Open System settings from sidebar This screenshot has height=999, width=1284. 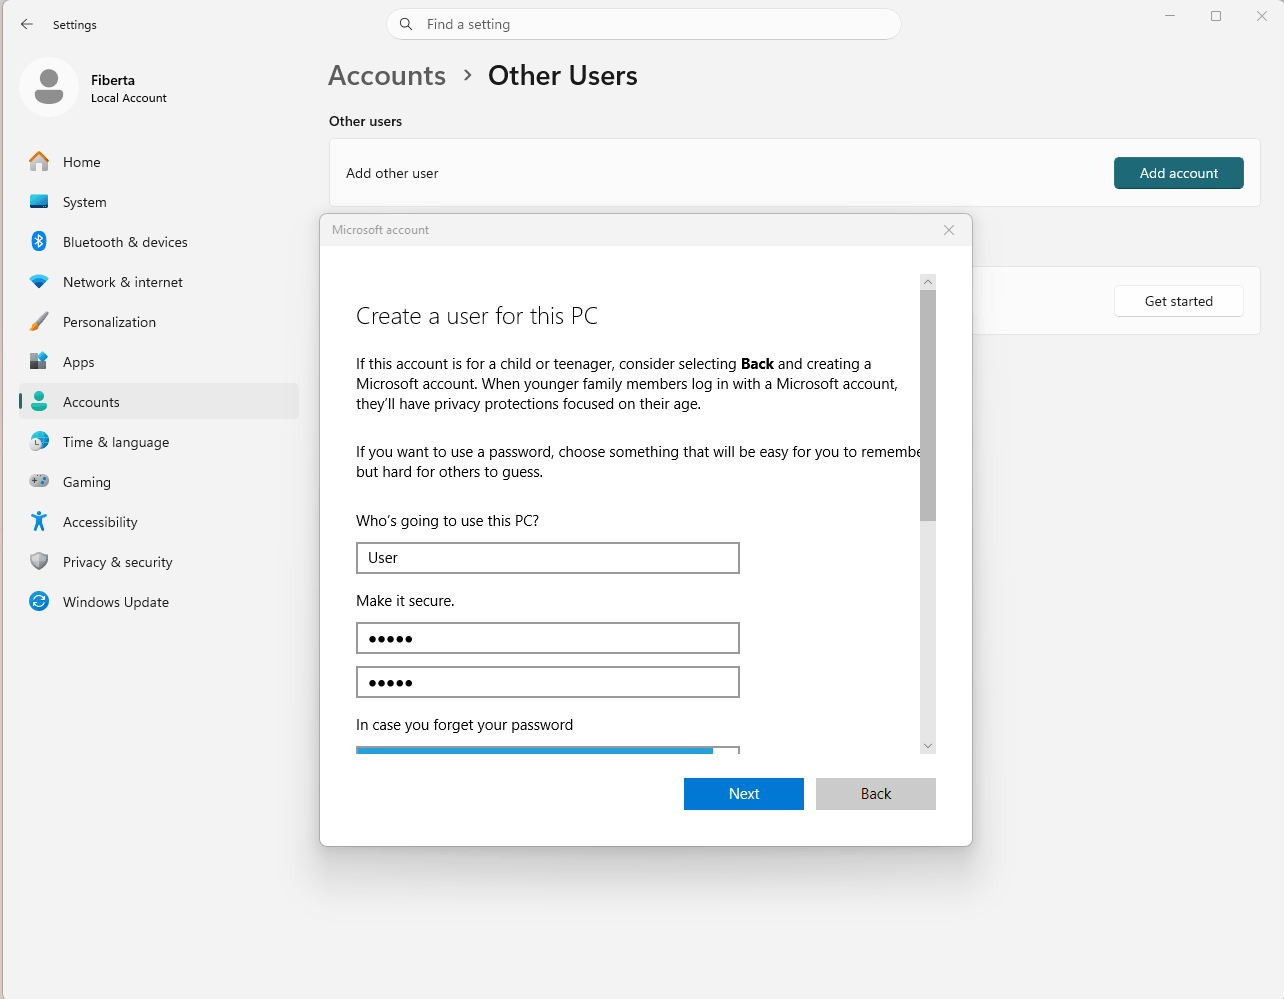click(84, 202)
